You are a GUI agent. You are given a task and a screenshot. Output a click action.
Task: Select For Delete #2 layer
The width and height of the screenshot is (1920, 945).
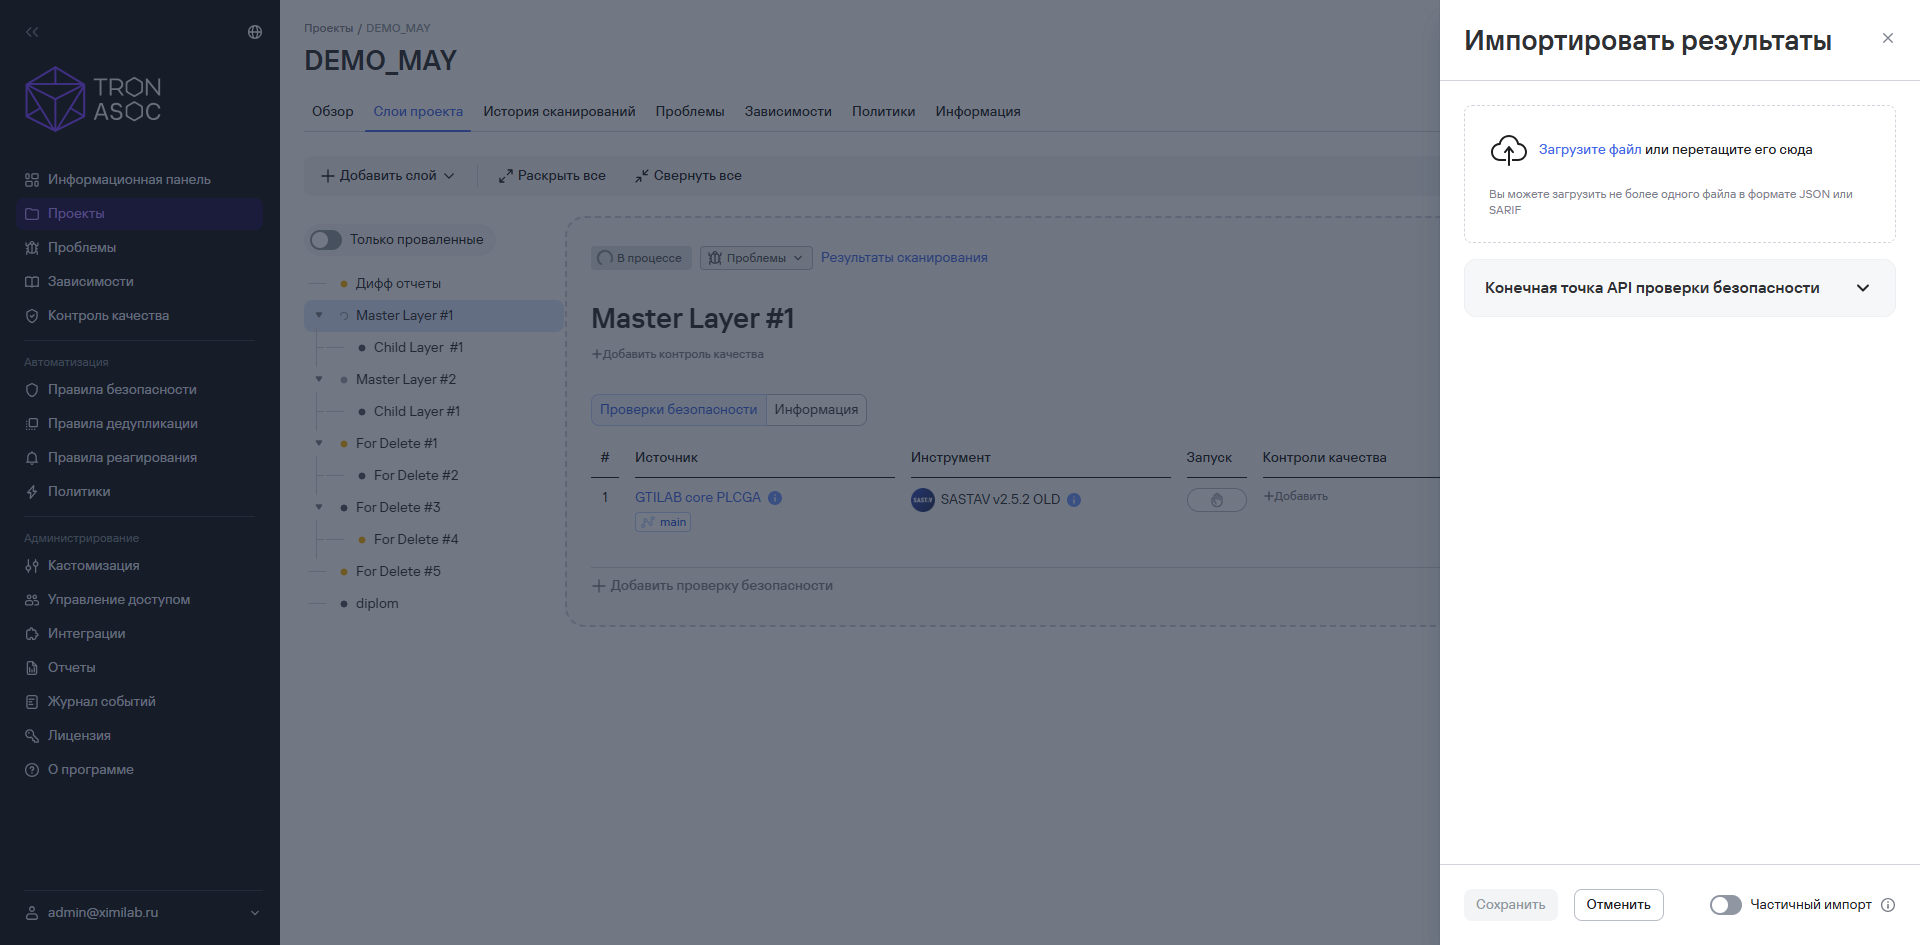[x=416, y=476]
